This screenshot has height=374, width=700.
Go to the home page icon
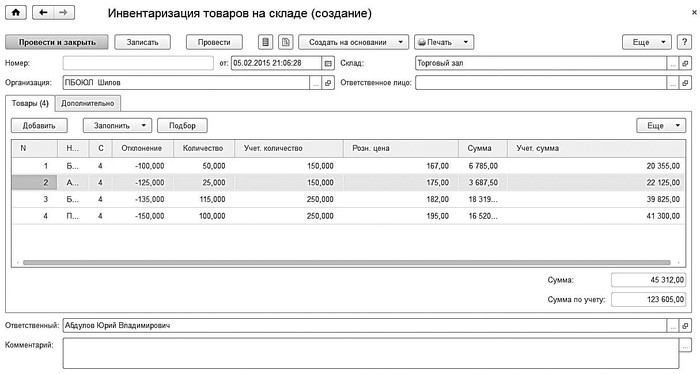click(16, 12)
